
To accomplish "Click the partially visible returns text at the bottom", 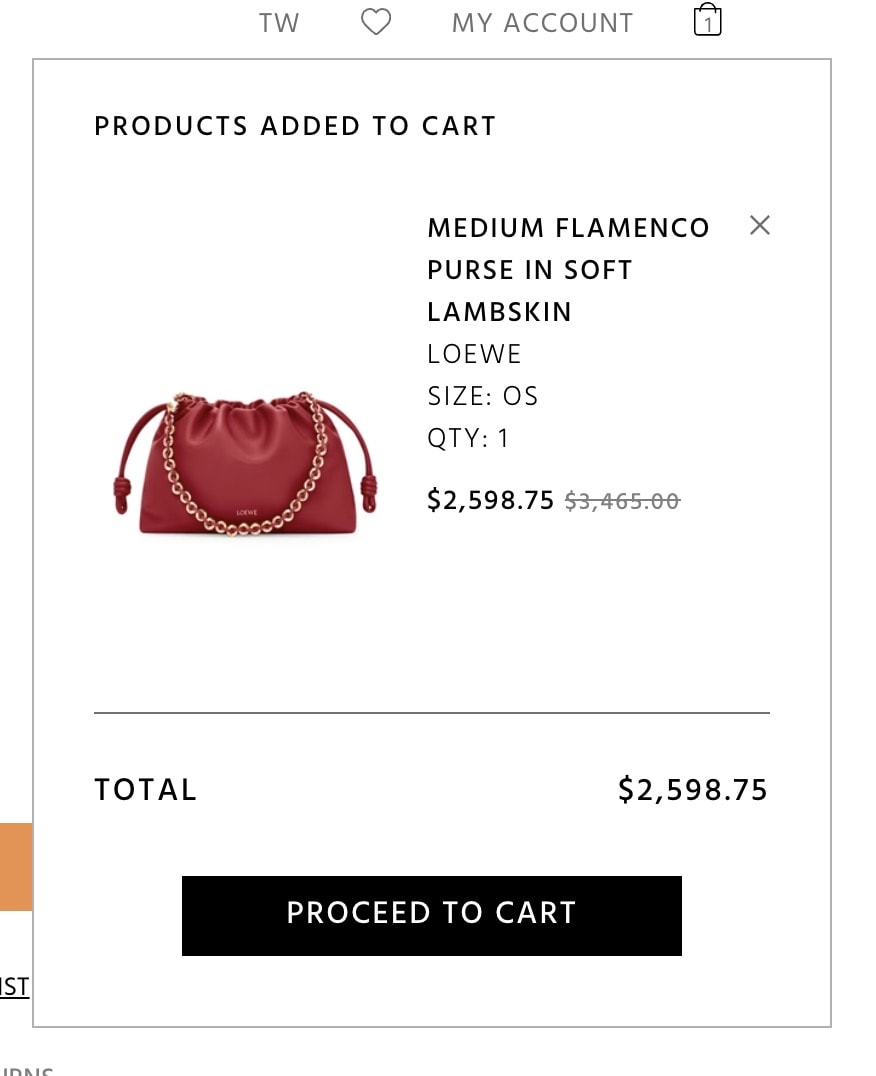I will [27, 1071].
